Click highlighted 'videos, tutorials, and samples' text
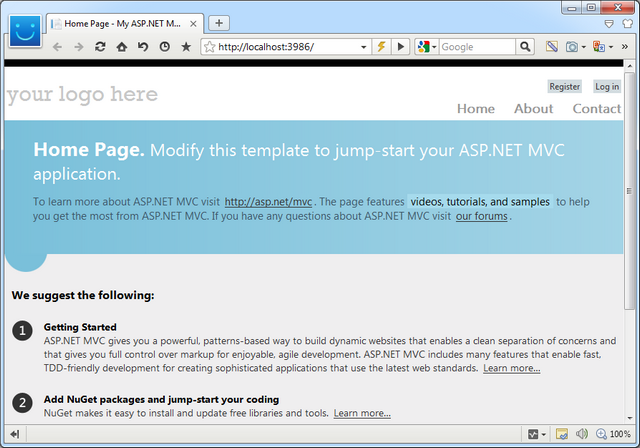The image size is (640, 448). pos(480,202)
